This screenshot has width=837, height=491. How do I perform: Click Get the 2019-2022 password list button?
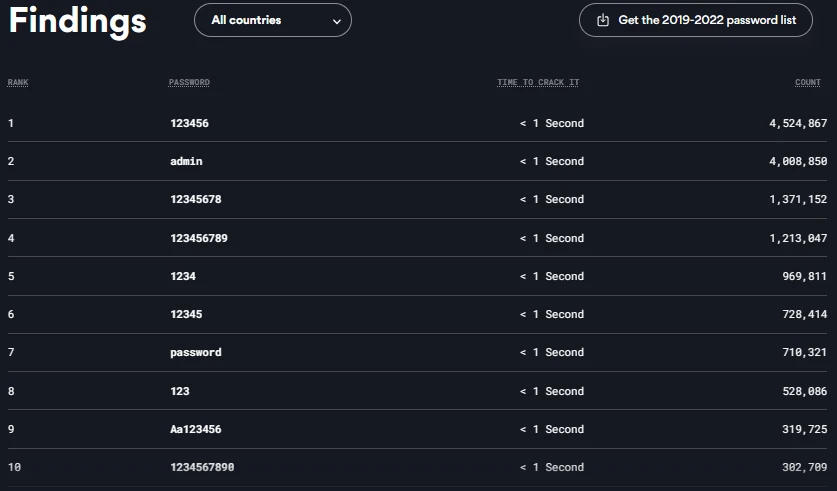coord(695,20)
